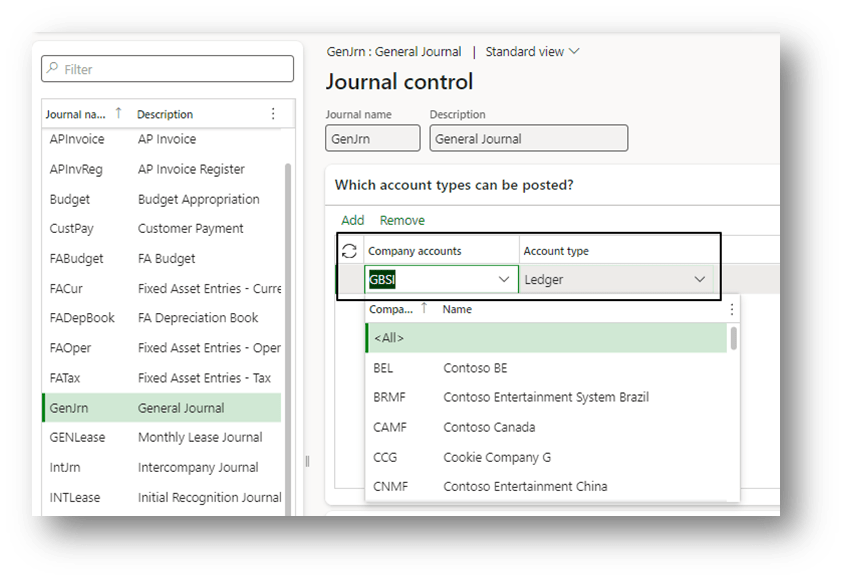
Task: Click Journal name sort arrow icon
Action: pyautogui.click(x=120, y=114)
